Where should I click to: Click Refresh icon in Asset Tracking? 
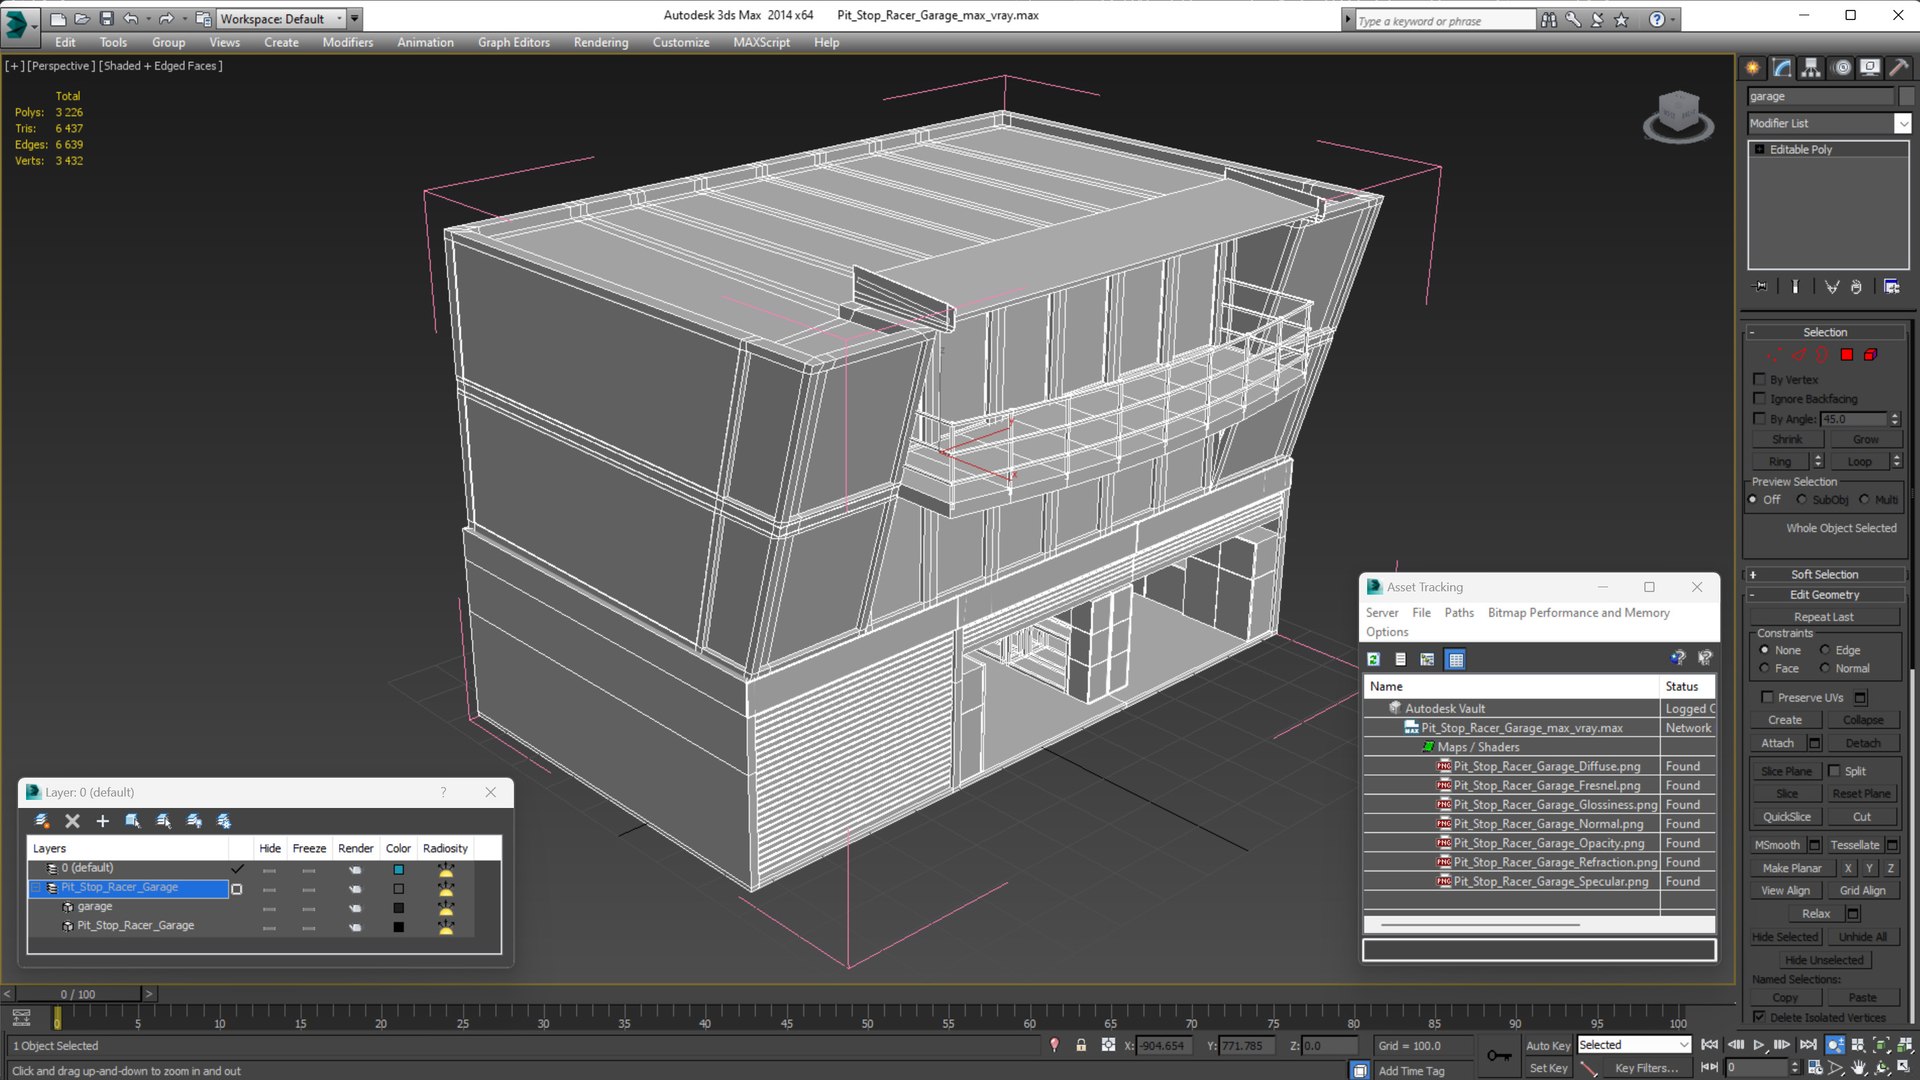point(1374,659)
